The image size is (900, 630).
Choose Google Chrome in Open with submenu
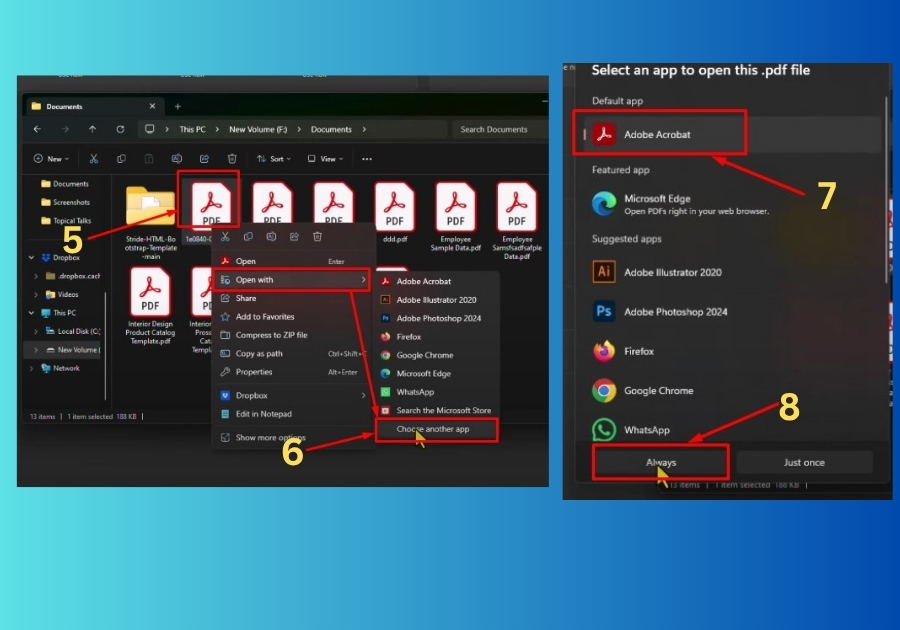tap(438, 355)
